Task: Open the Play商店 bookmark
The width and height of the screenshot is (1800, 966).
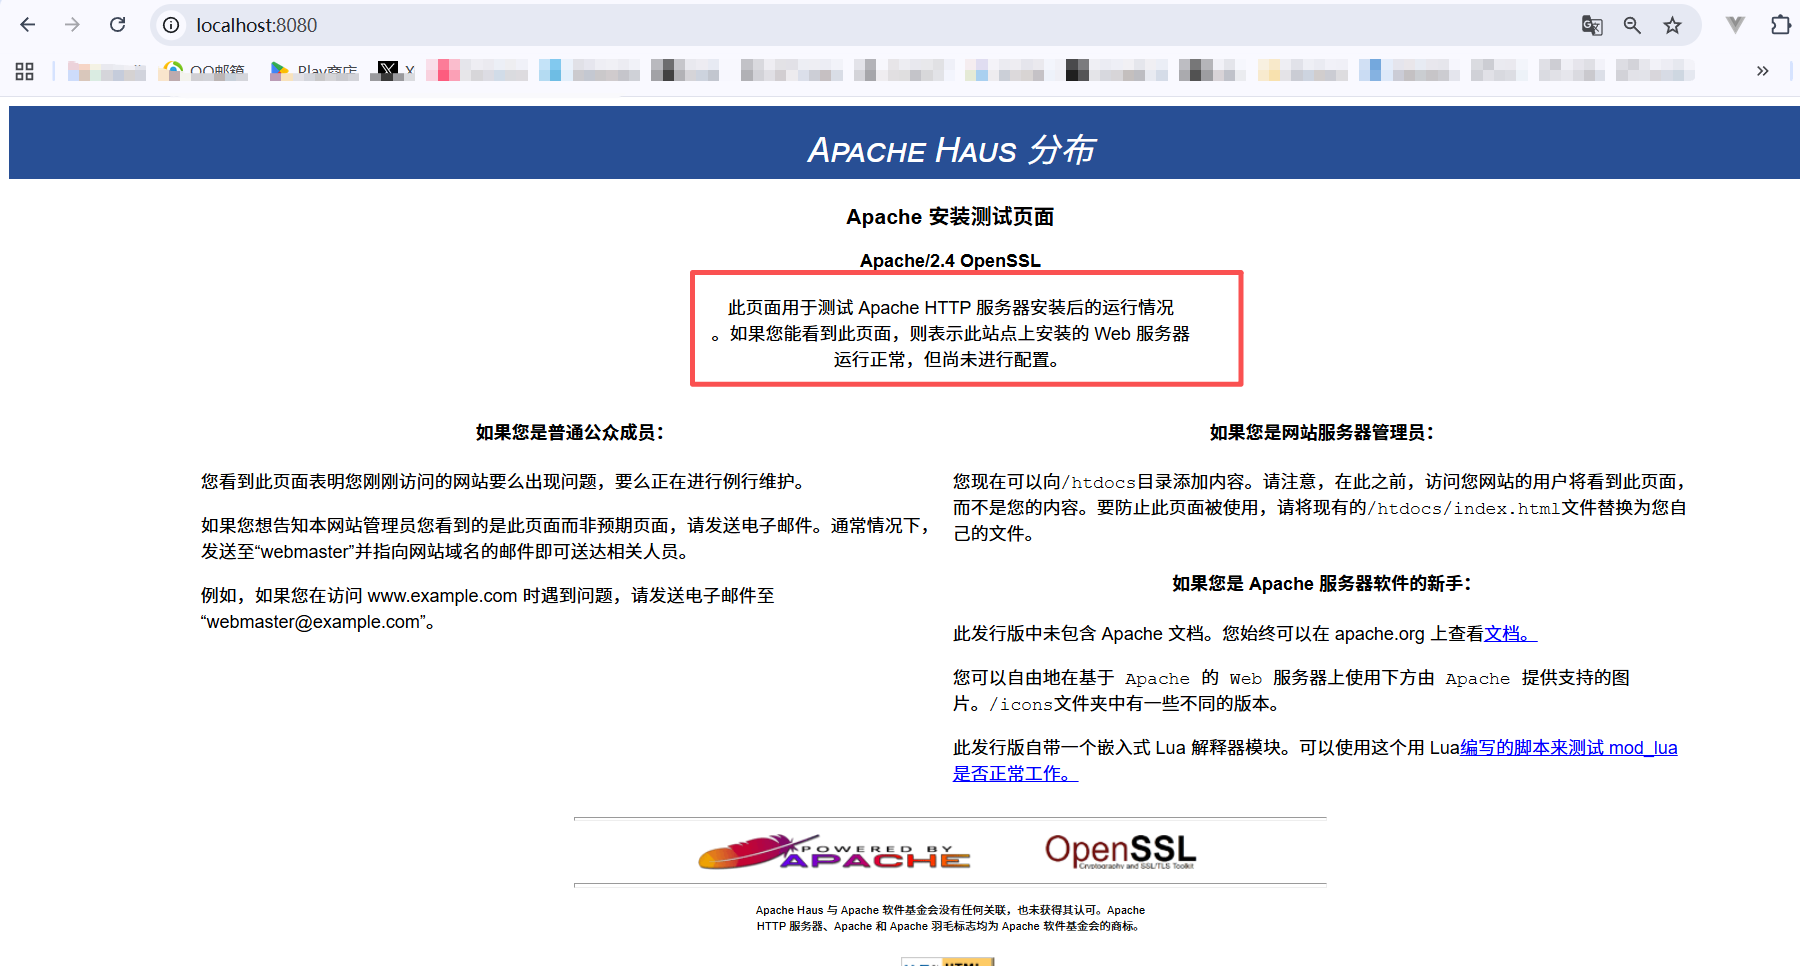Action: [314, 71]
